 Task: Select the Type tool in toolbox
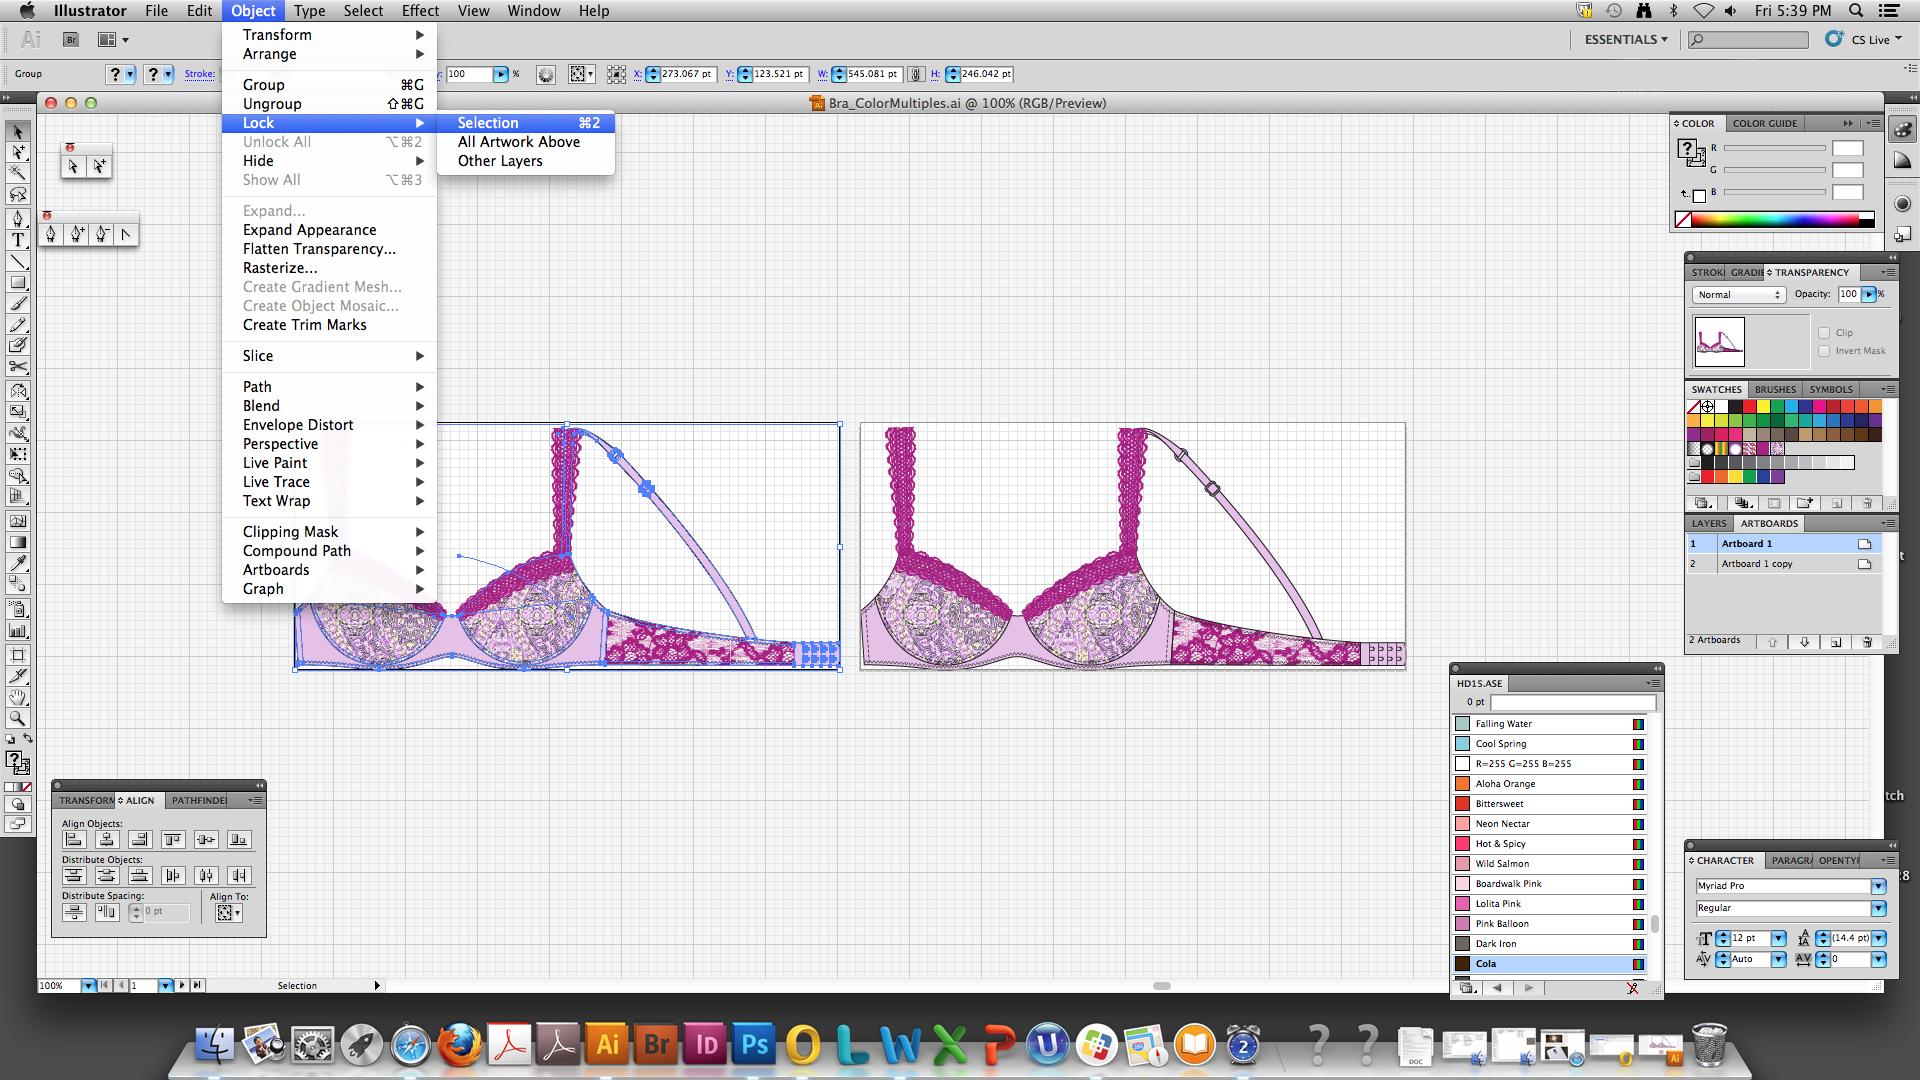pos(17,240)
